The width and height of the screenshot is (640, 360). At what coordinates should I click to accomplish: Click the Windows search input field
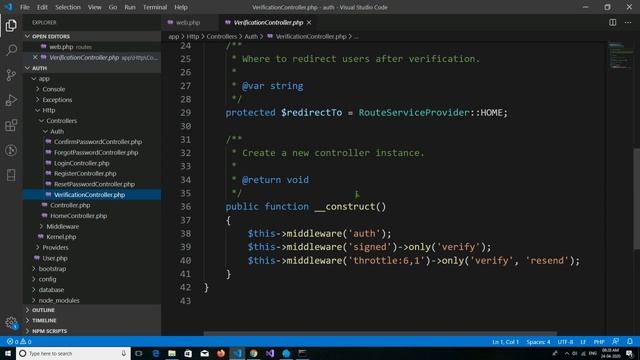point(73,353)
